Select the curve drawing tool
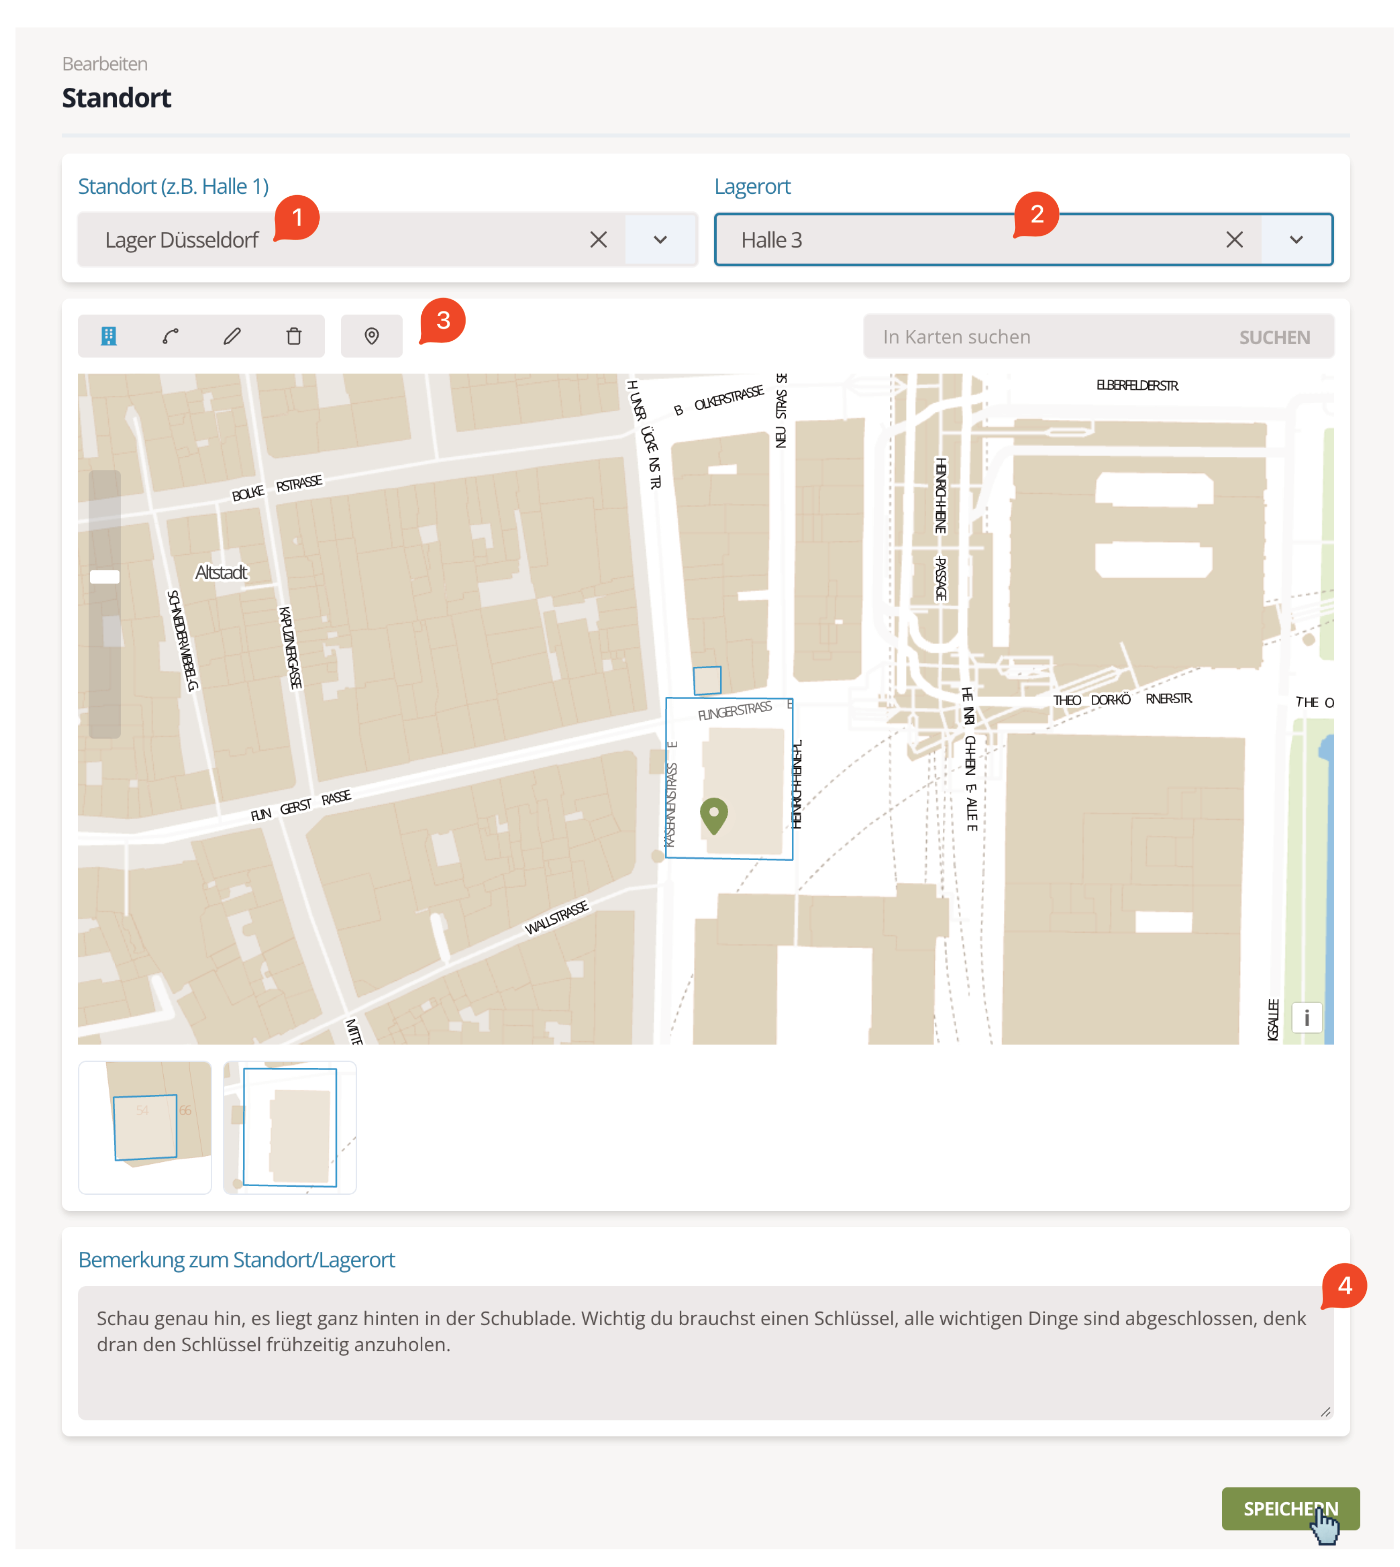1400x1567 pixels. pyautogui.click(x=170, y=336)
